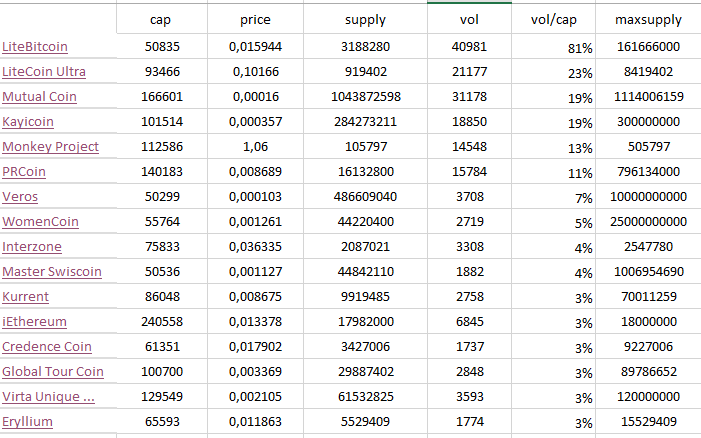Screen dimensions: 701x438
Task: Follow the Kayicoin link
Action: tap(28, 122)
